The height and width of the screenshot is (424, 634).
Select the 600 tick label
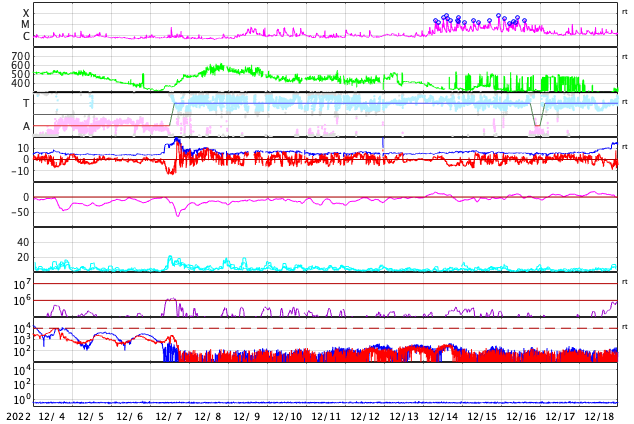21,65
